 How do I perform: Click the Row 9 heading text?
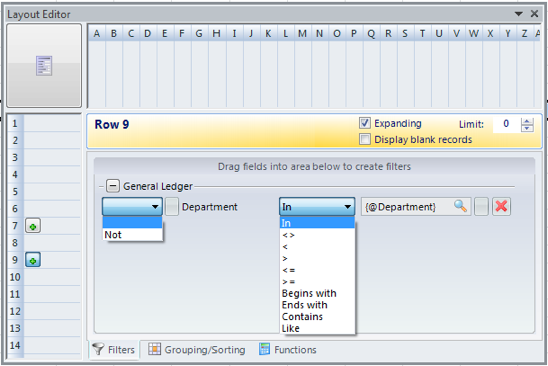(x=112, y=124)
